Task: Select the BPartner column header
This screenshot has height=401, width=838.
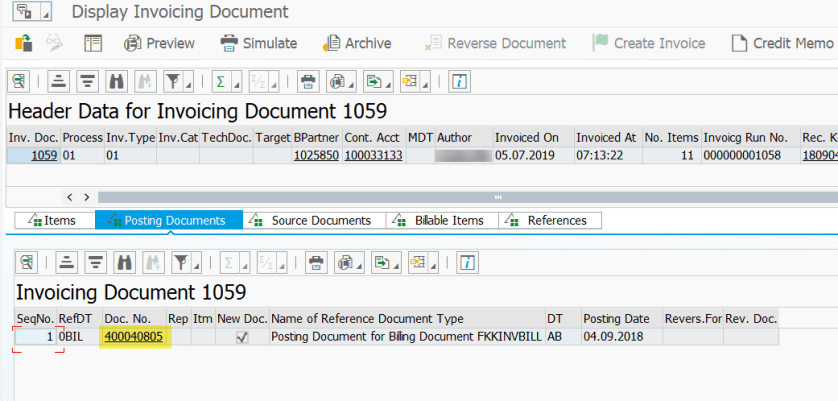Action: [x=316, y=137]
